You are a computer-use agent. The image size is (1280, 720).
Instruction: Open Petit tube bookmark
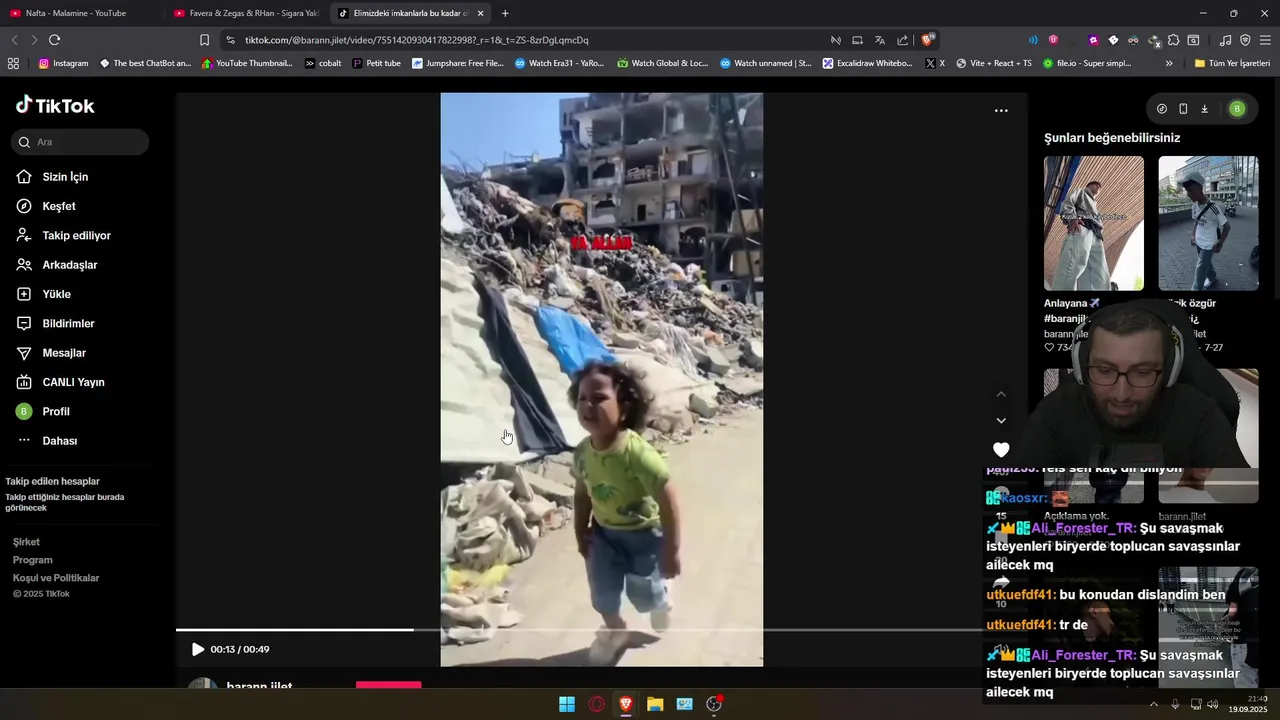pos(377,63)
